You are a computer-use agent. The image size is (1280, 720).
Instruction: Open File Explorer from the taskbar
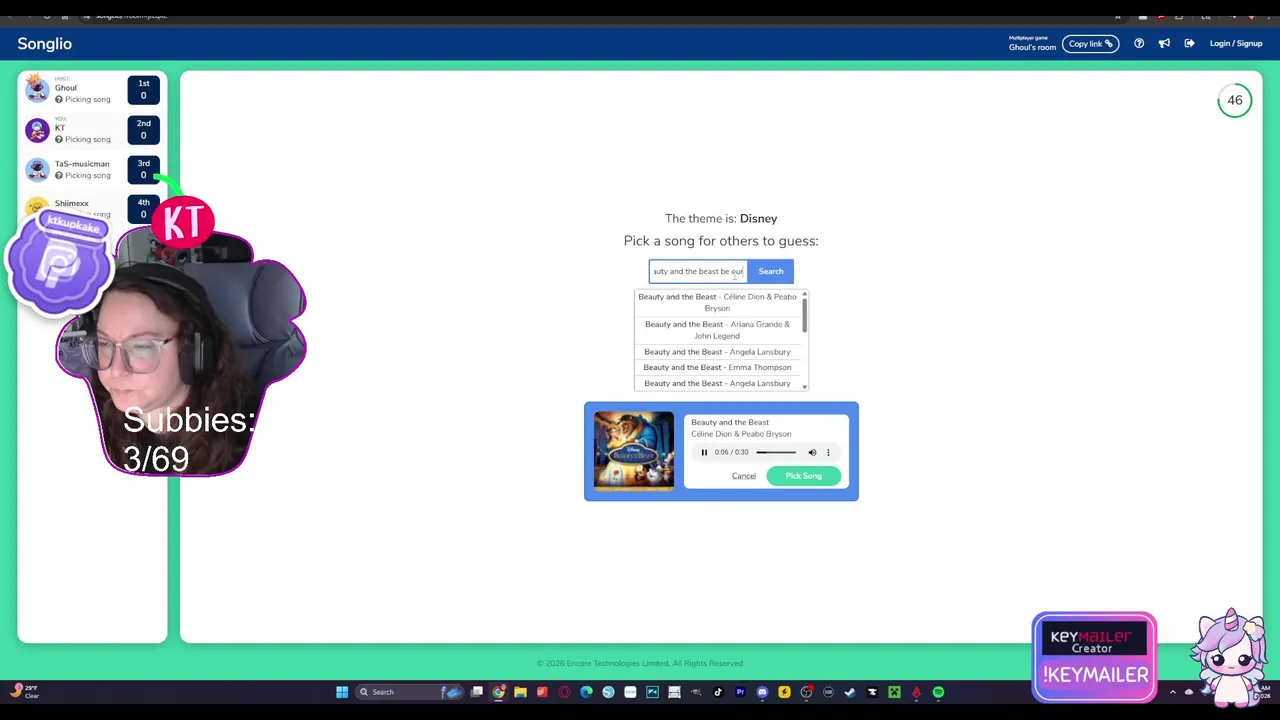tap(520, 692)
